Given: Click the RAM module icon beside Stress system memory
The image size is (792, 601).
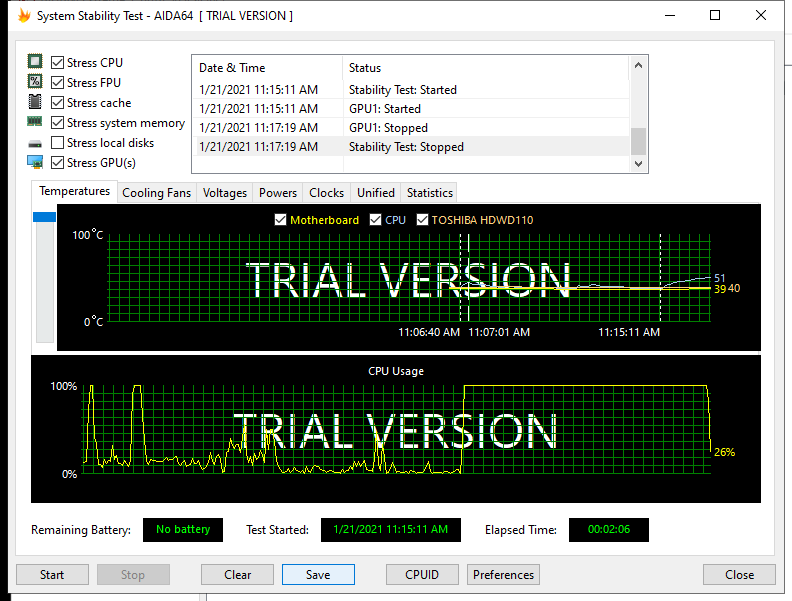Looking at the screenshot, I should tap(35, 122).
